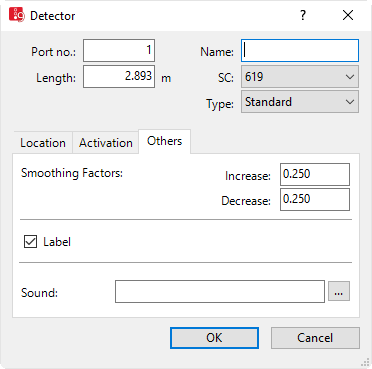The image size is (372, 369).
Task: Open the Type dropdown set to Standard
Action: pos(300,102)
